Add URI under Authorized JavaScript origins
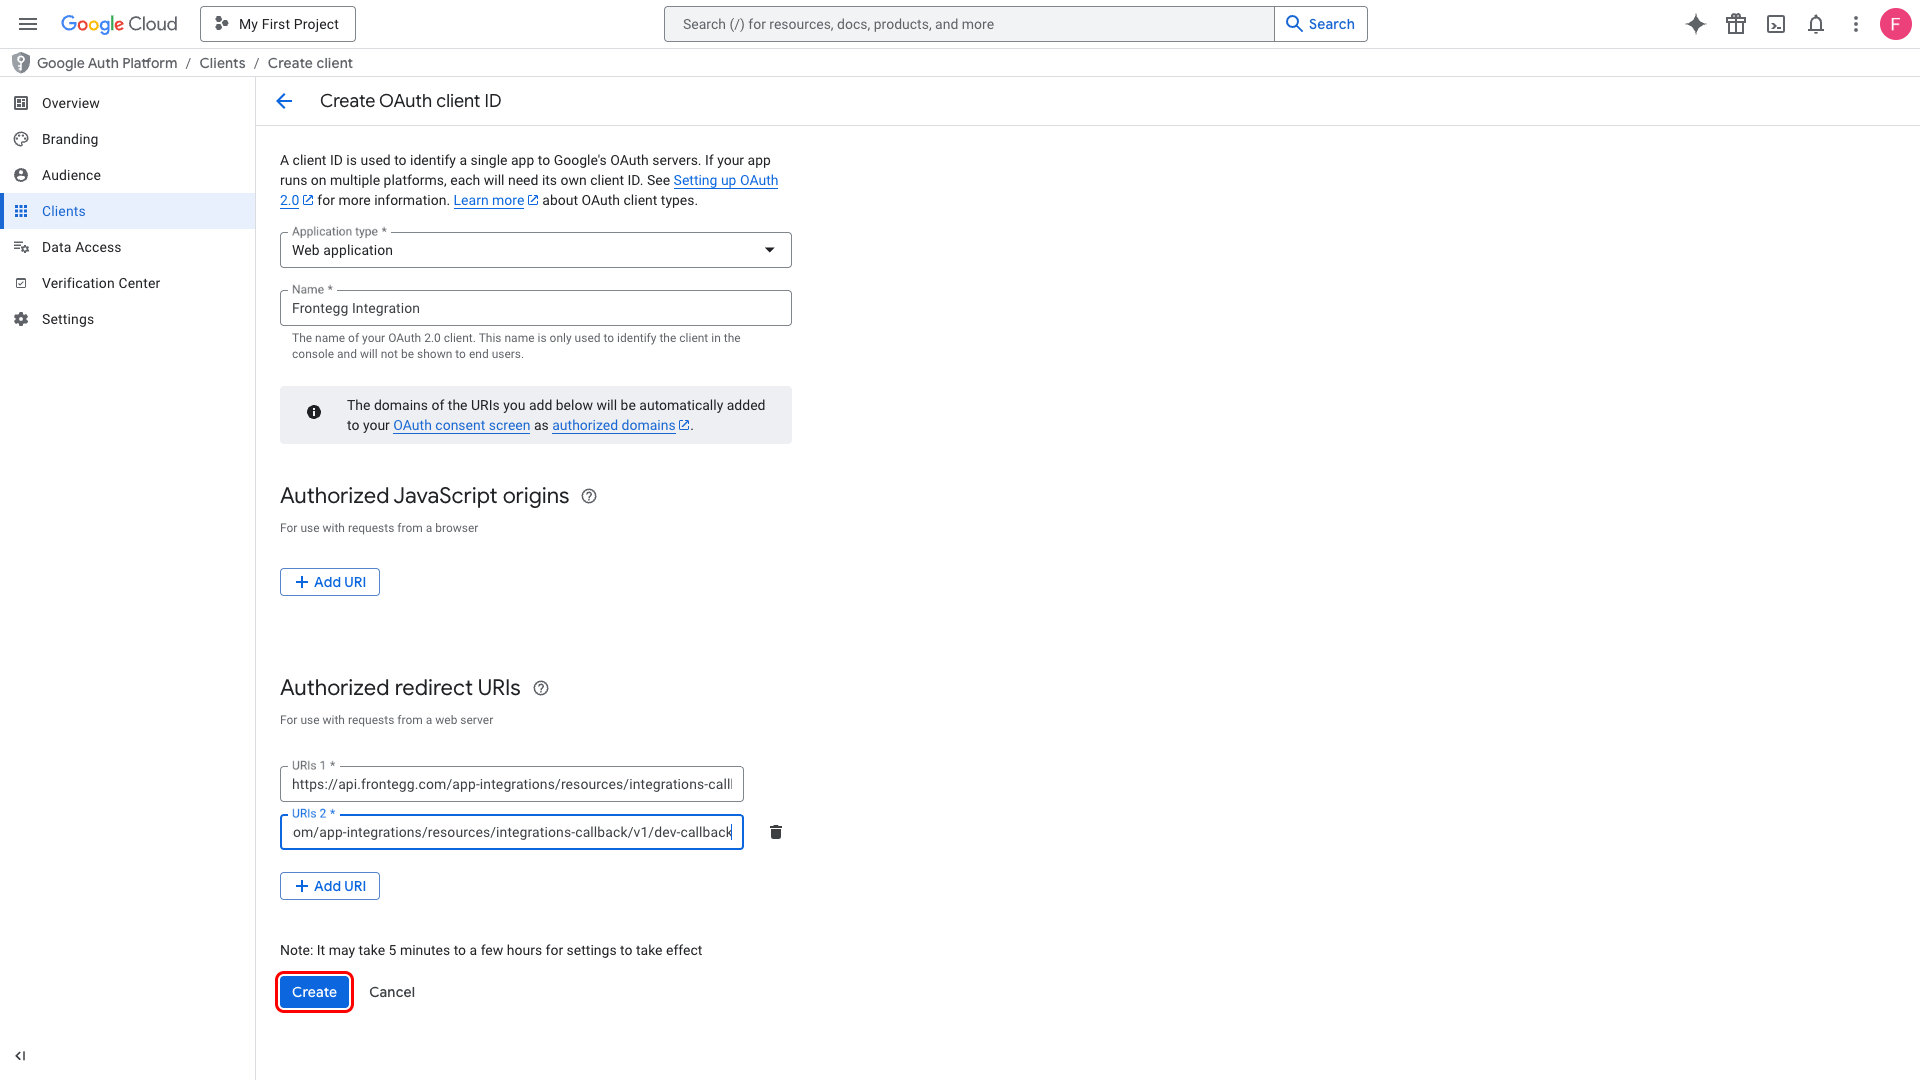 point(330,582)
